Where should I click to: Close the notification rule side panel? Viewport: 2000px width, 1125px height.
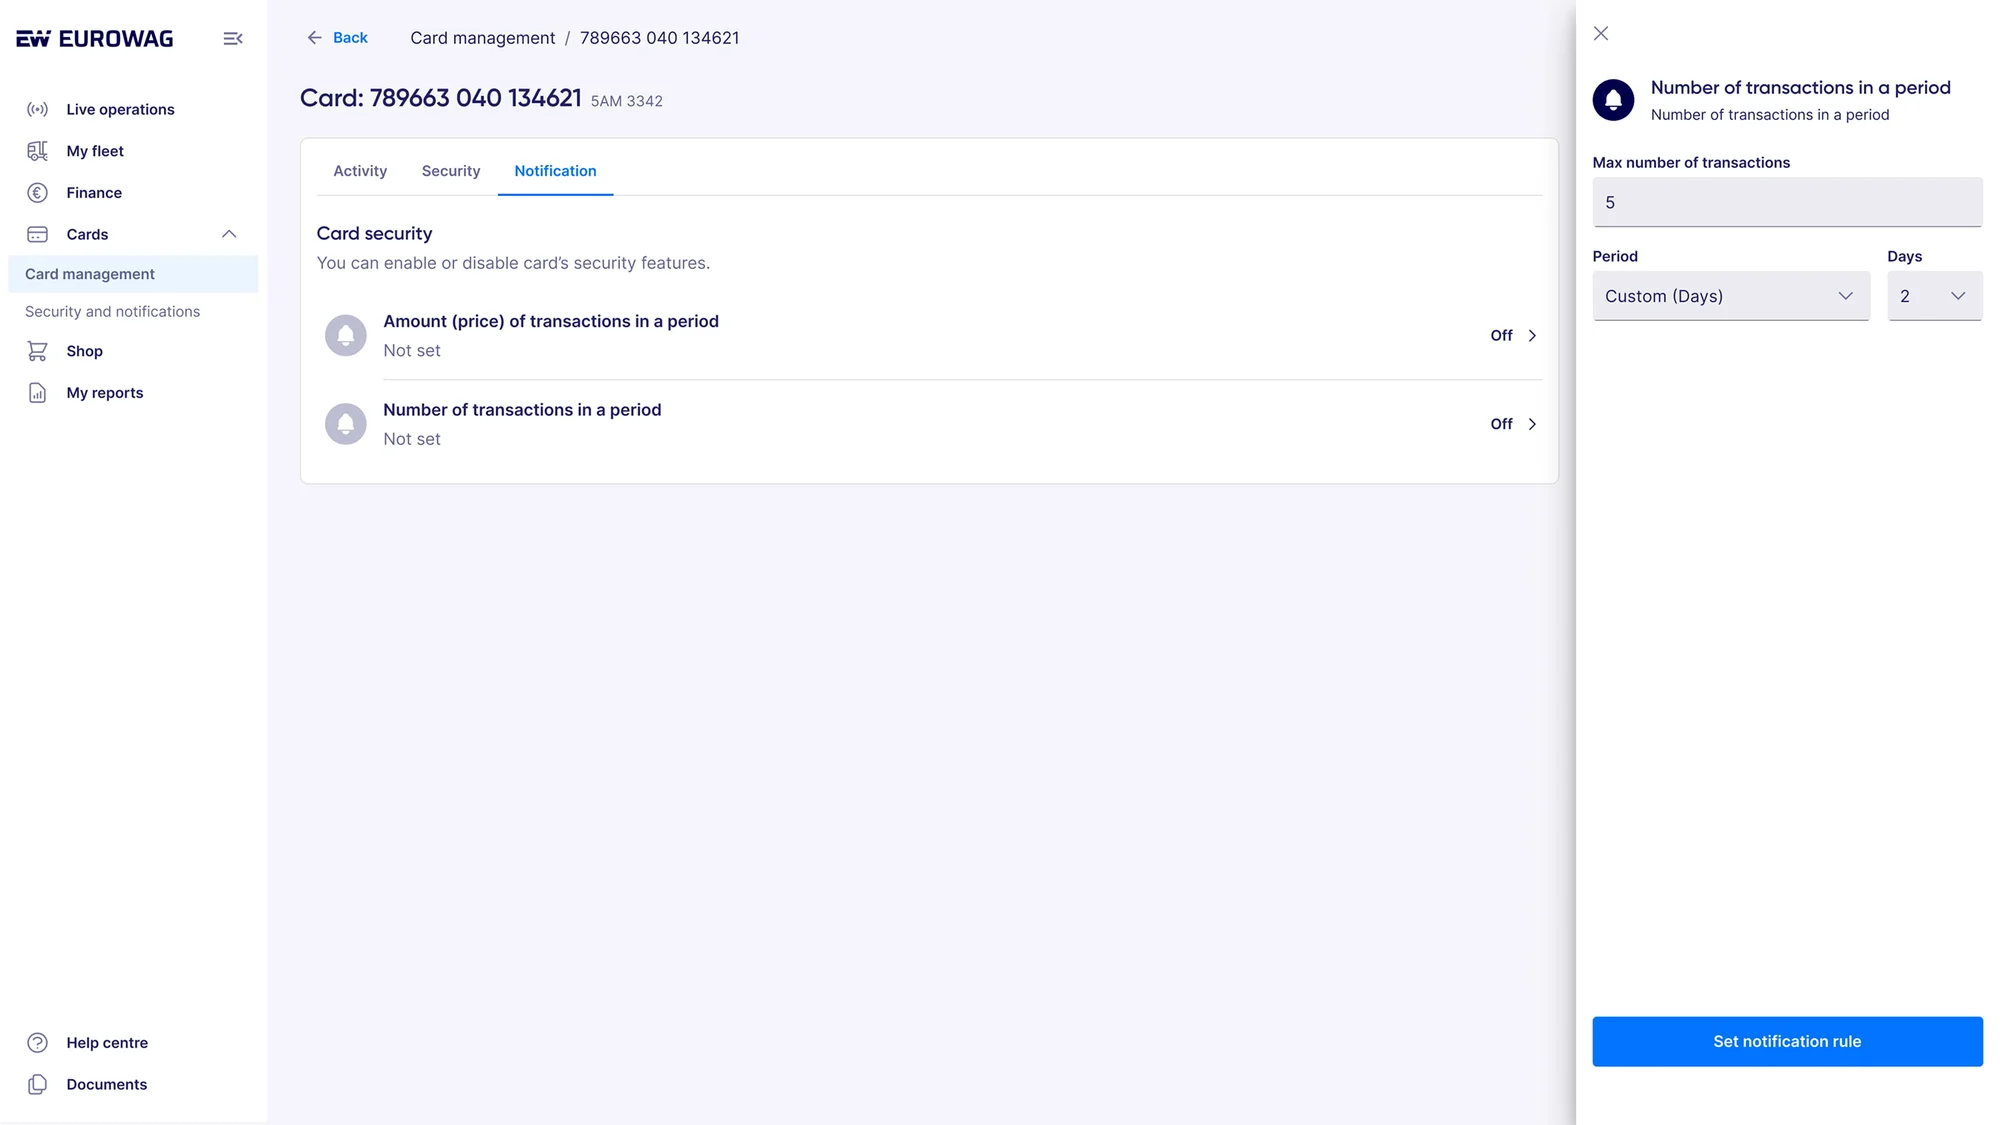click(1601, 33)
